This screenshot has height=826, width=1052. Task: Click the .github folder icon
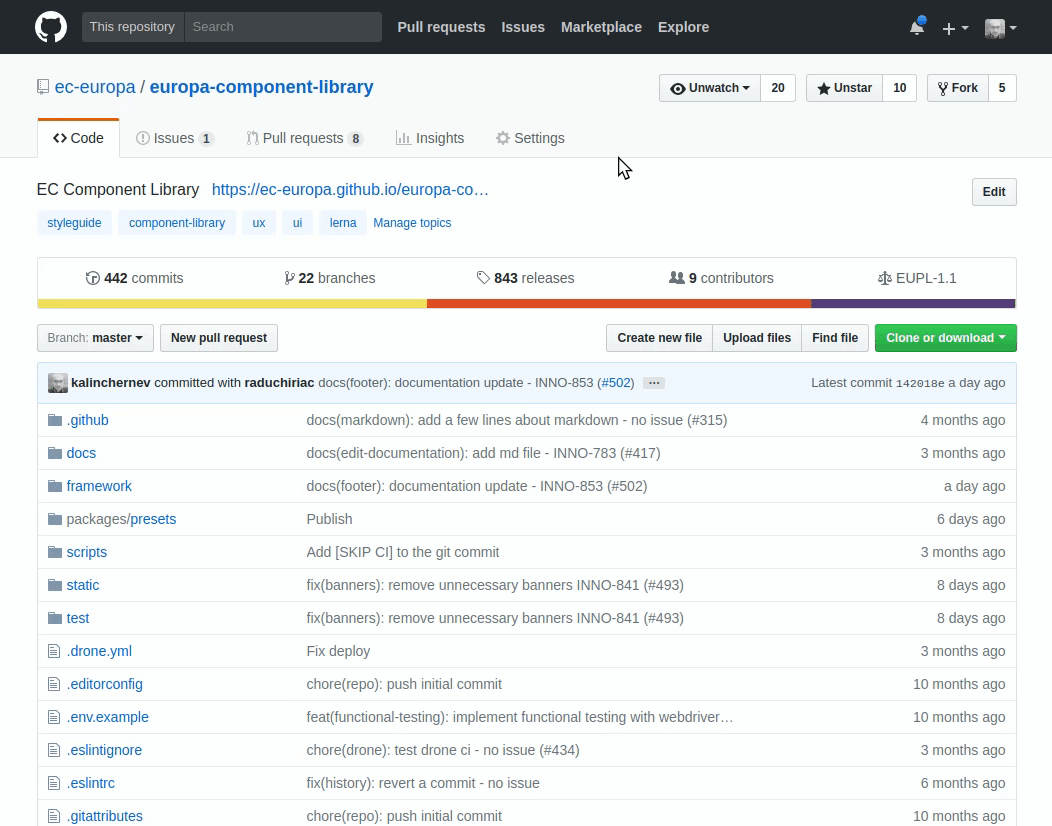click(x=55, y=420)
